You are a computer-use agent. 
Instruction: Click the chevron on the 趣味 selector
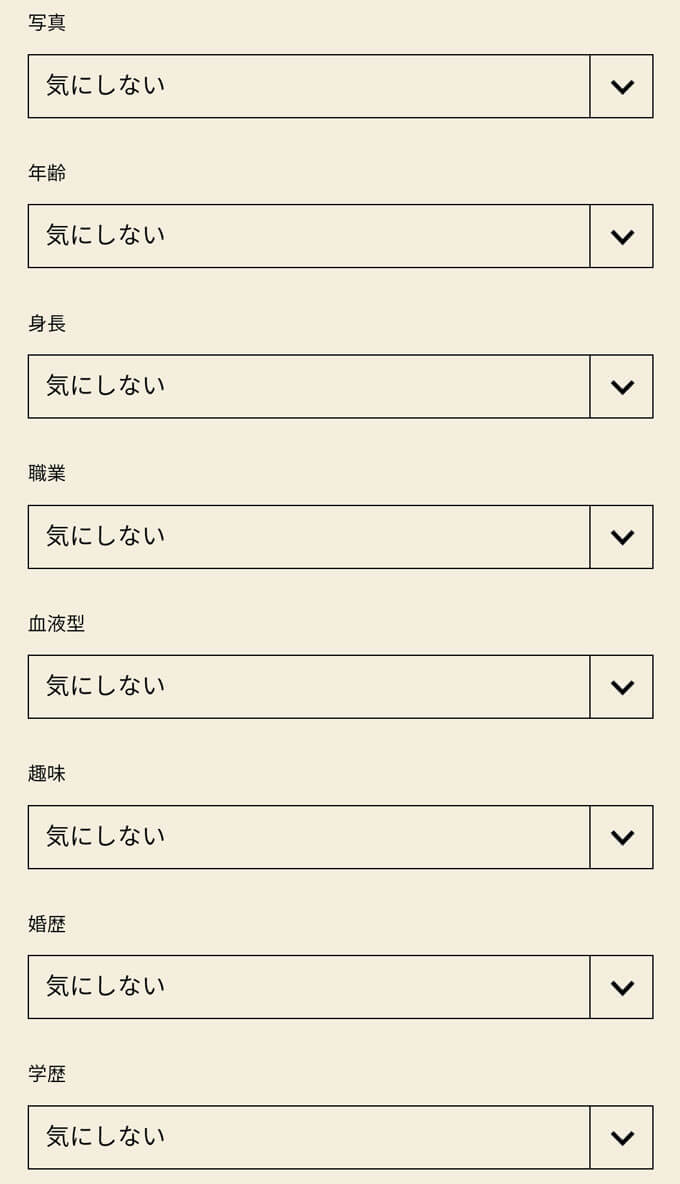coord(621,837)
